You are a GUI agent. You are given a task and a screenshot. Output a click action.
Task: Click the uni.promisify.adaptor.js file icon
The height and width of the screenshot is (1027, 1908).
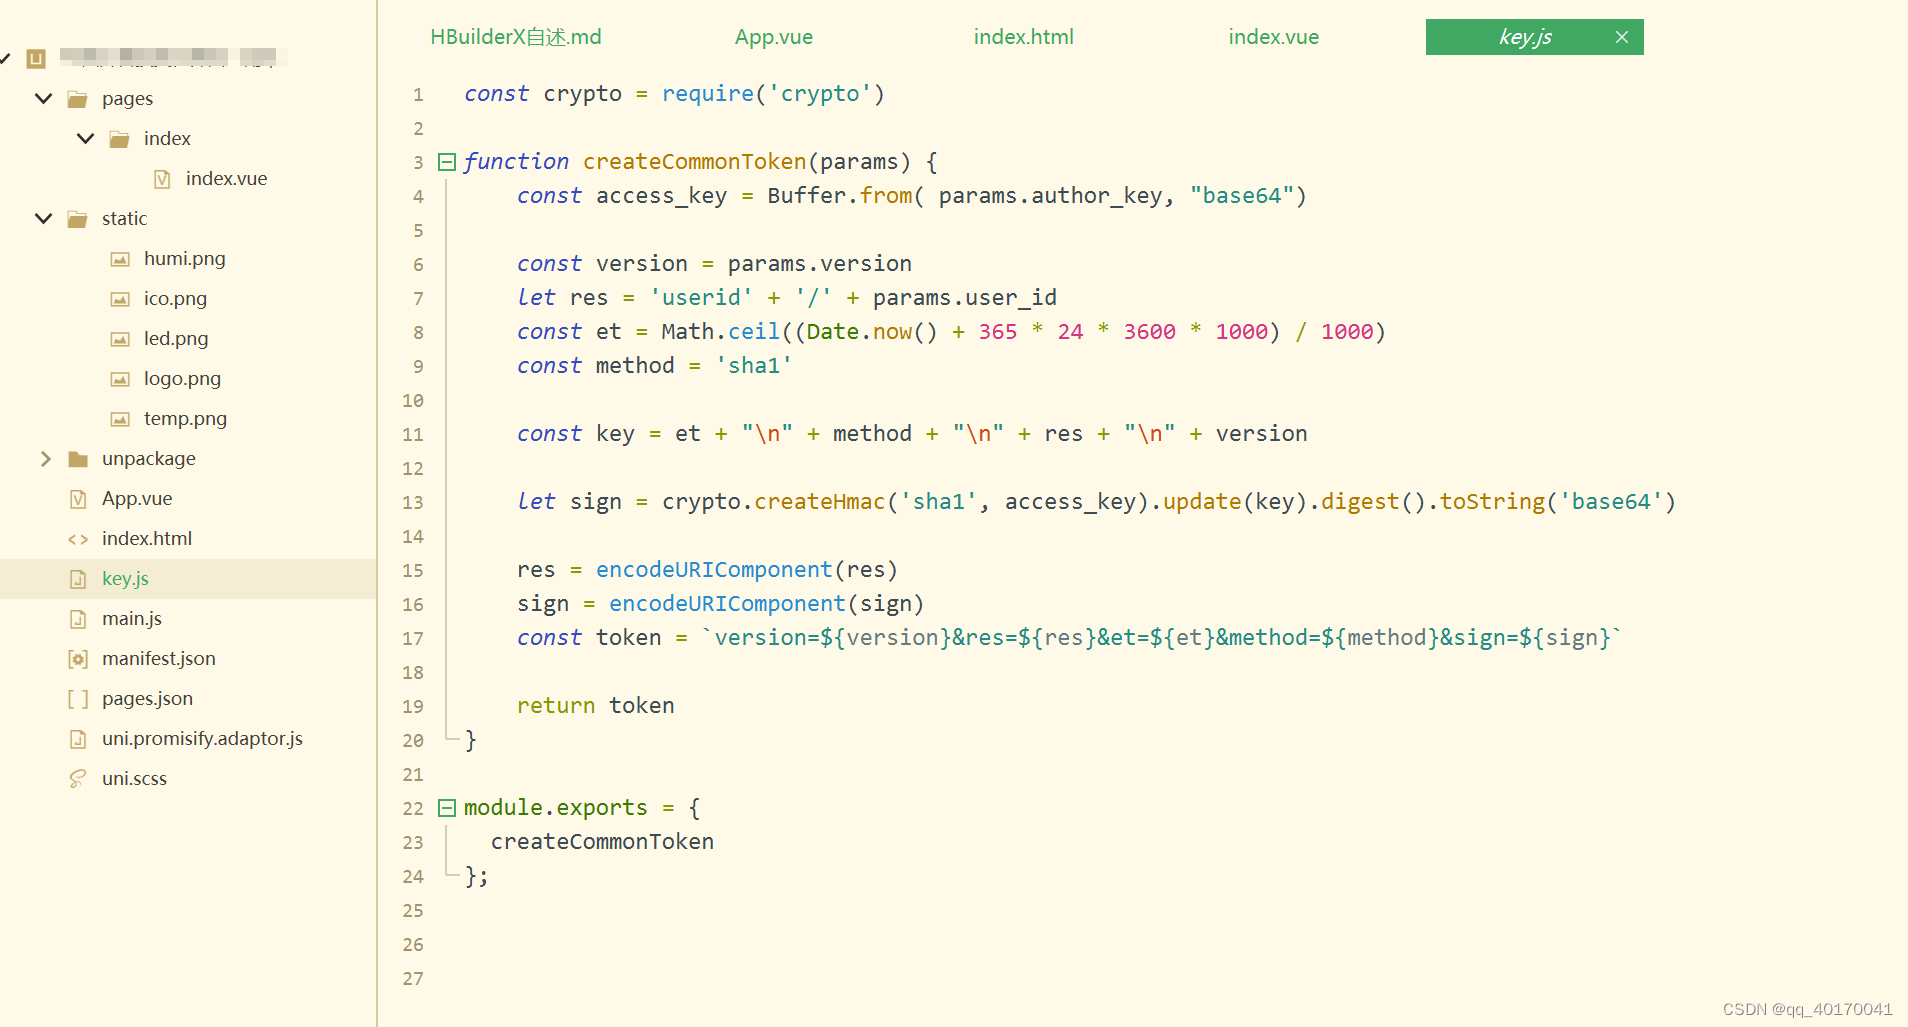tap(77, 739)
